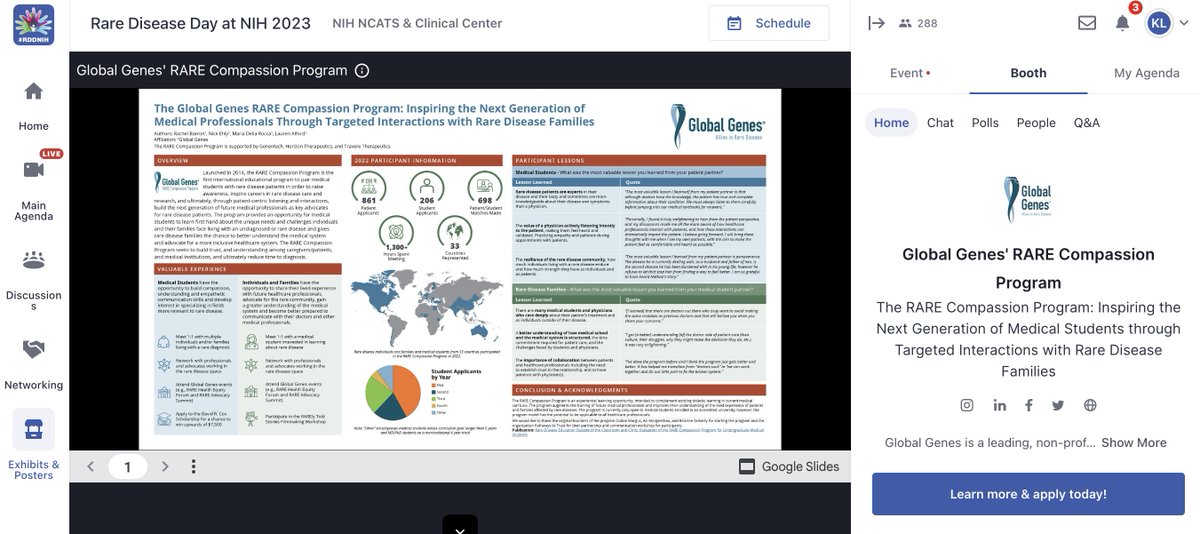Click Learn more & apply today! button

[x=1028, y=494]
